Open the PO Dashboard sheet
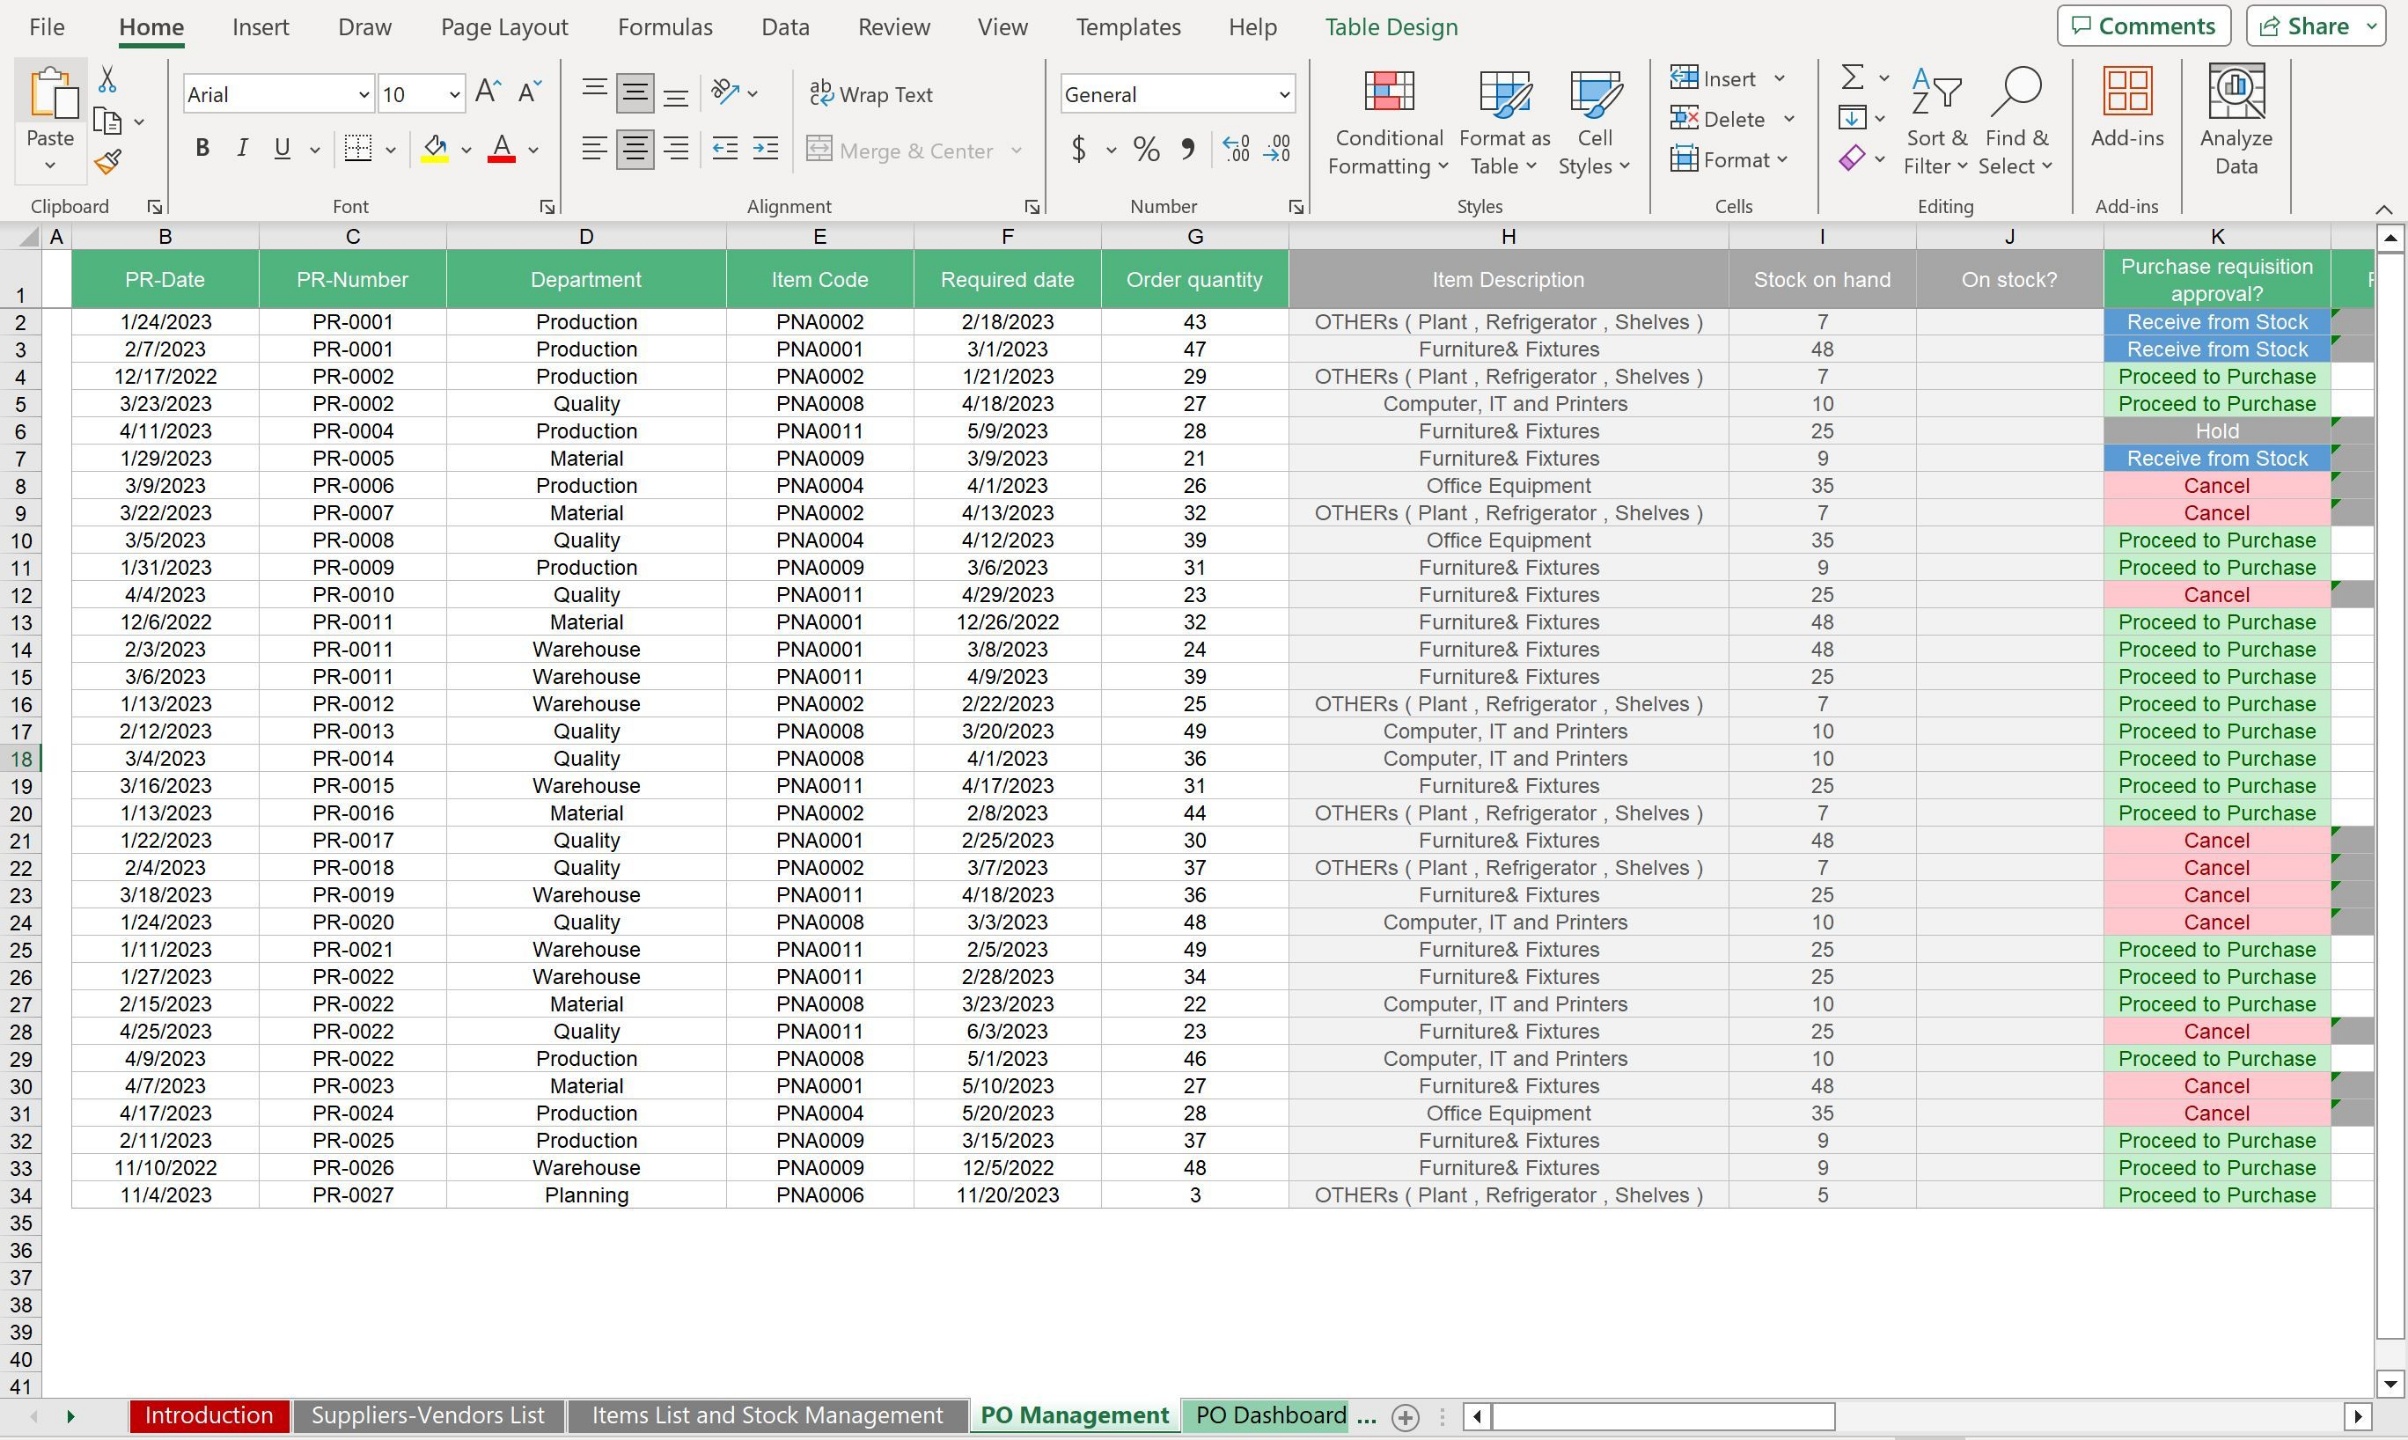Viewport: 2408px width, 1440px height. [1268, 1415]
